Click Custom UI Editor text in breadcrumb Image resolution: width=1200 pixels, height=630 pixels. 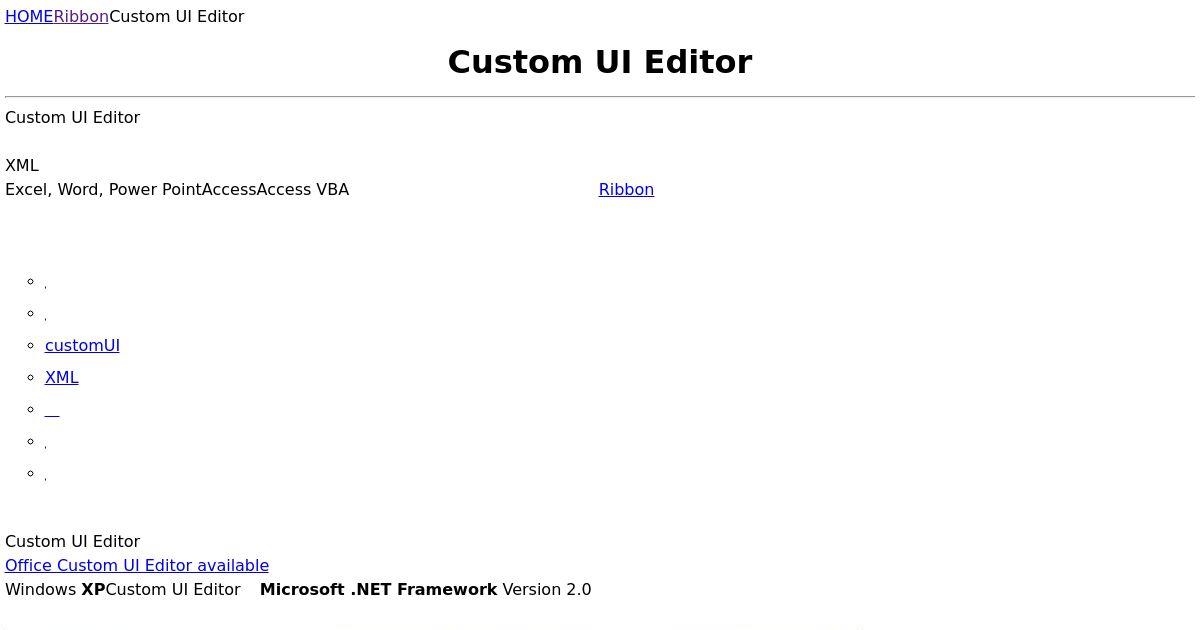(x=177, y=16)
